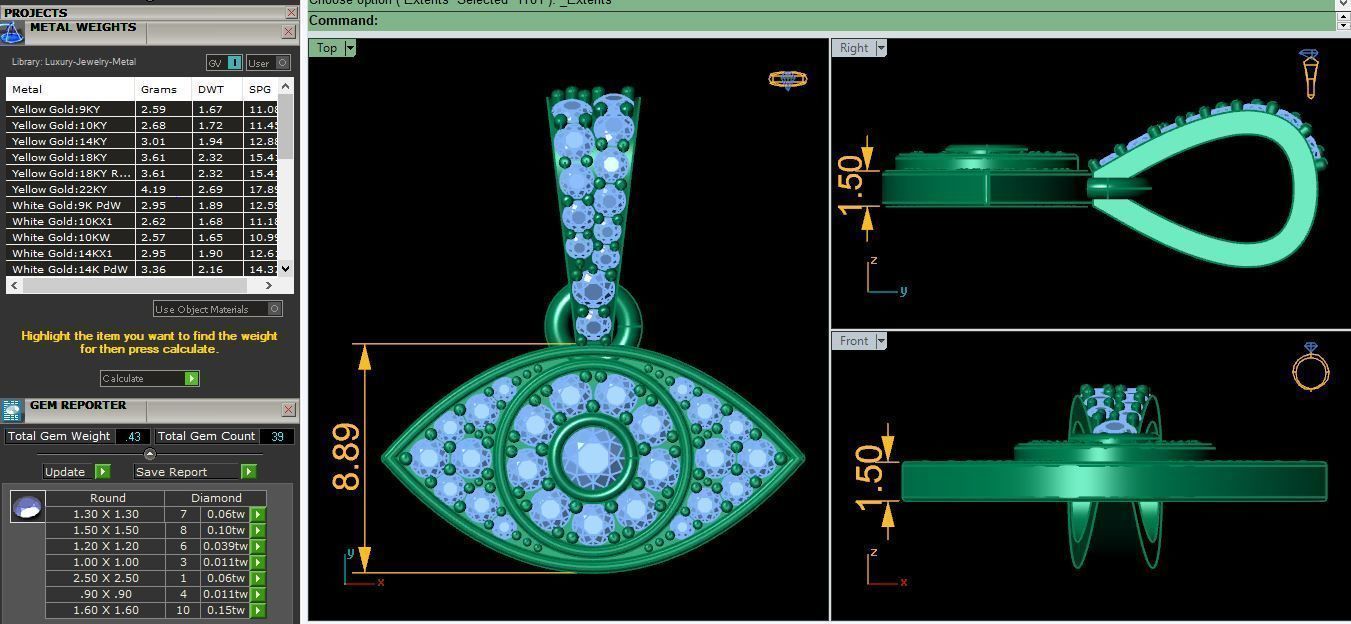Click the Calculate button green arrow
This screenshot has width=1351, height=624.
192,378
